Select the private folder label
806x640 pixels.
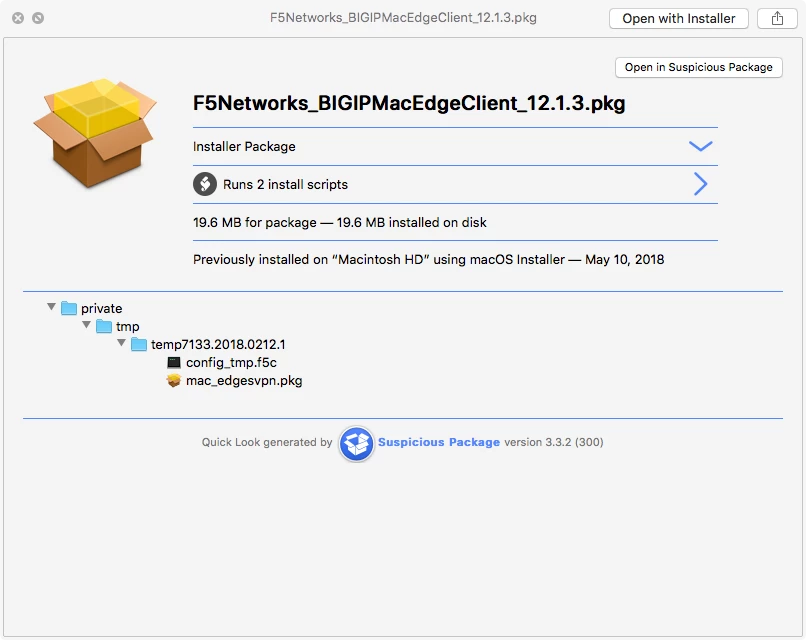(102, 308)
